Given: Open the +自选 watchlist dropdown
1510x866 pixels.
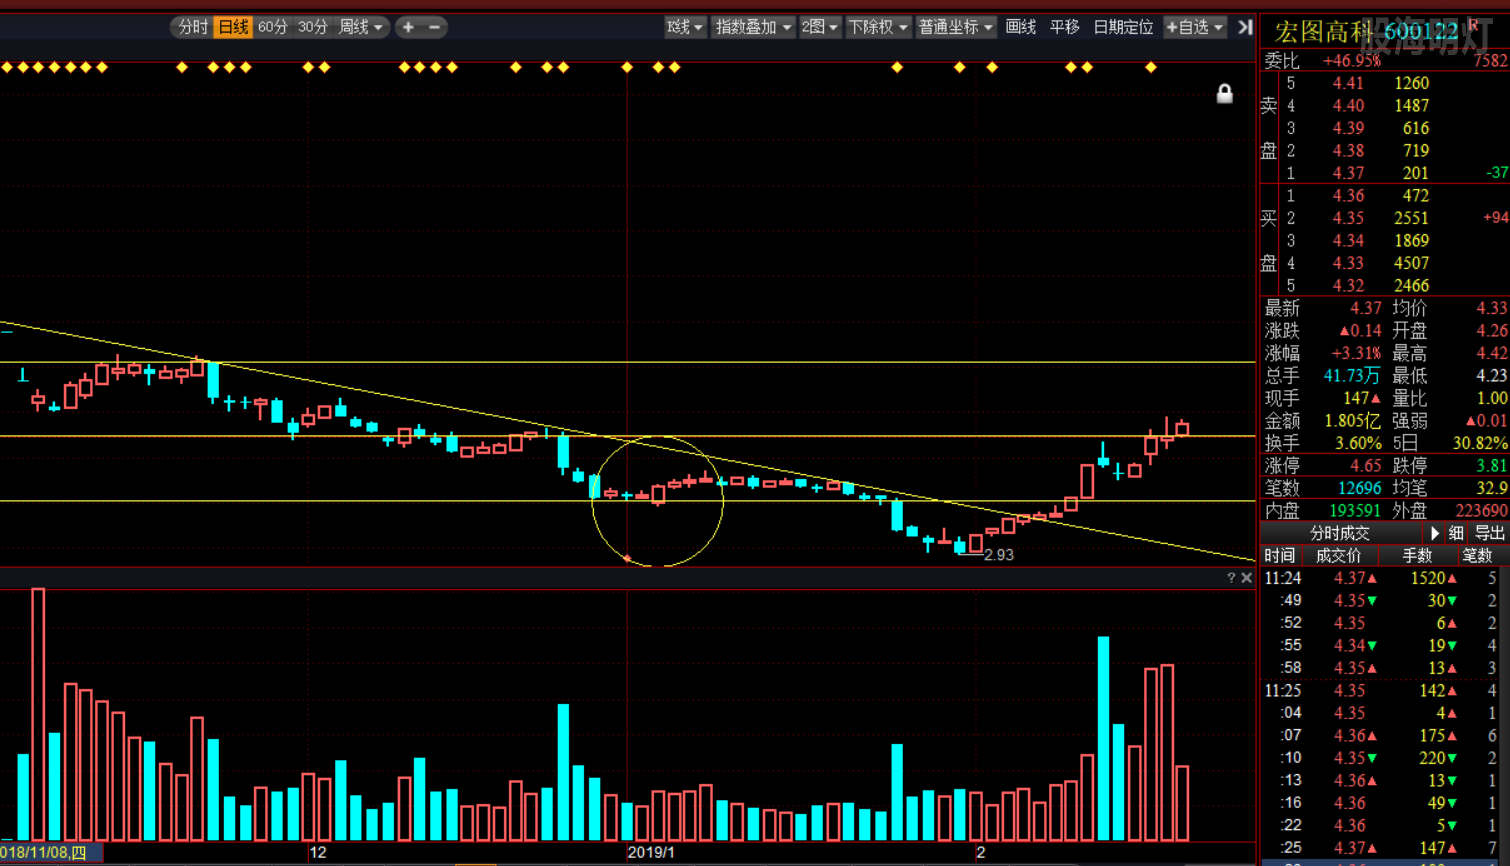Looking at the screenshot, I should (1195, 27).
